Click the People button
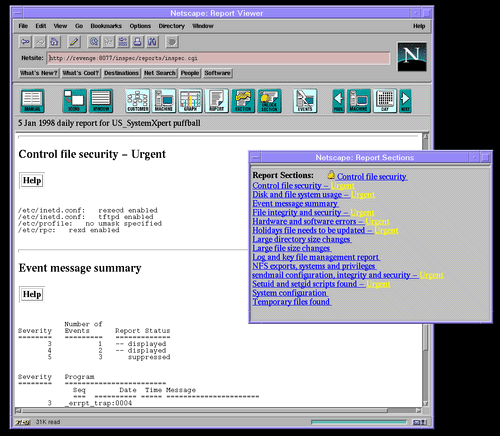This screenshot has height=436, width=500. [190, 73]
